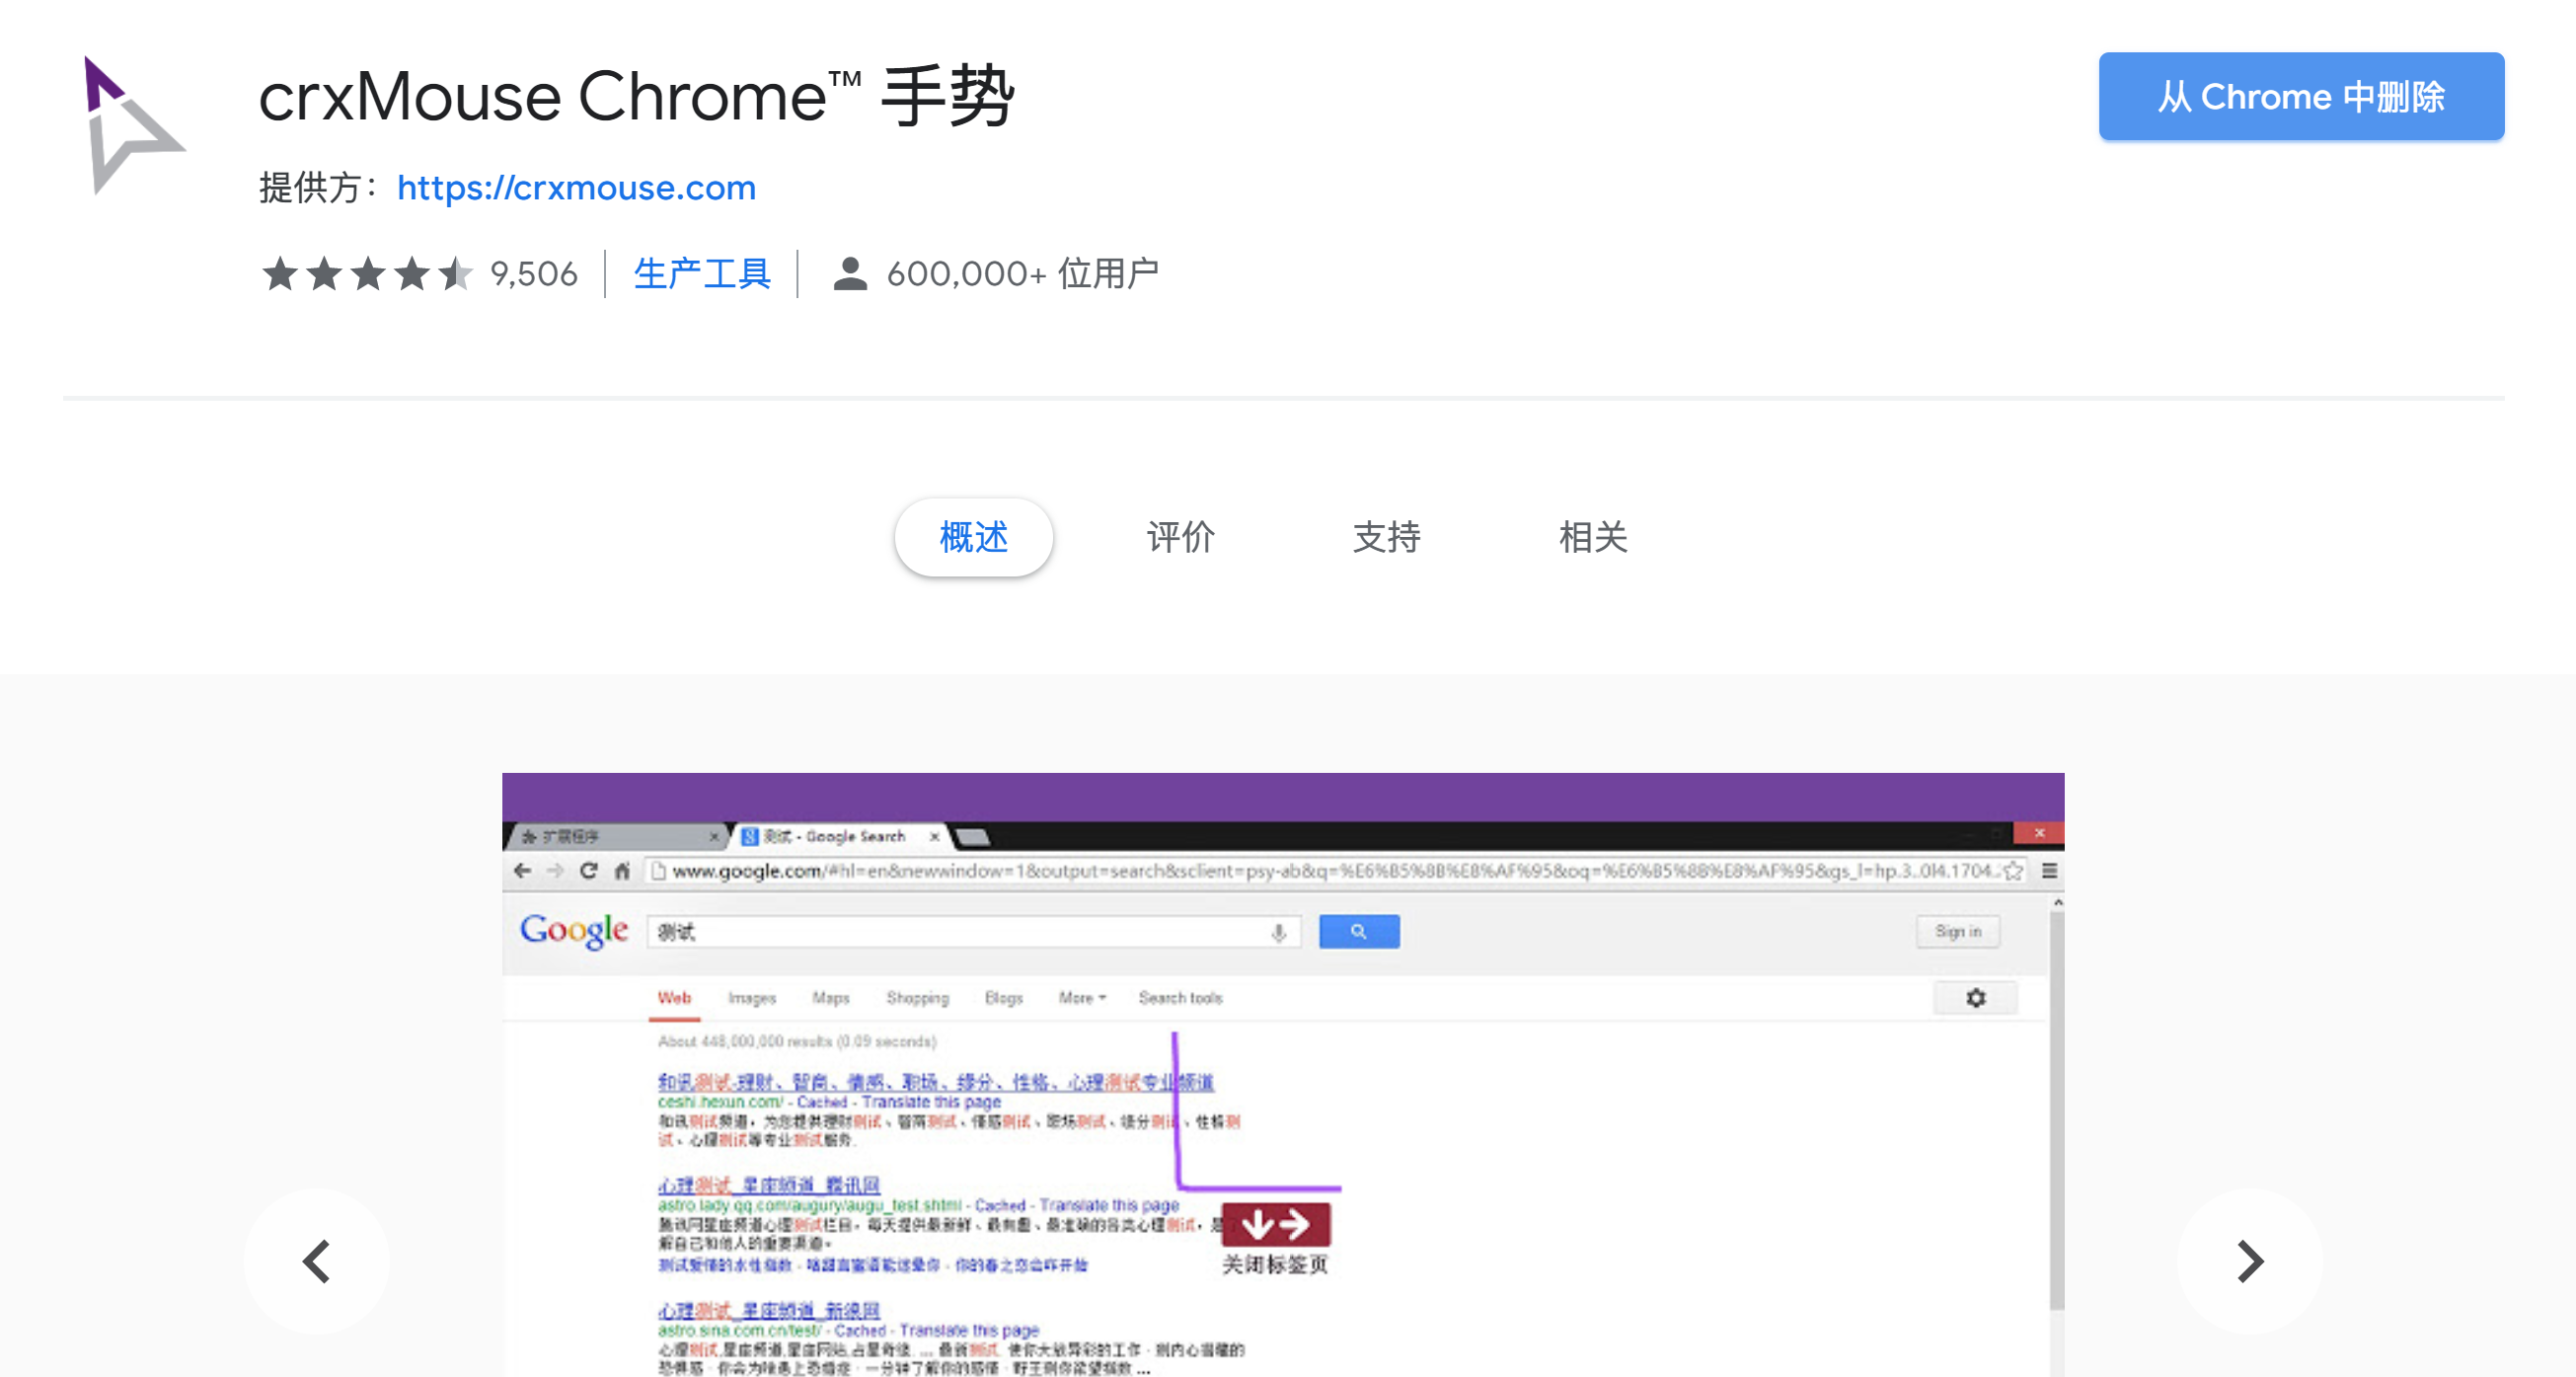Show next screenshot with right arrow
Image resolution: width=2576 pixels, height=1377 pixels.
[x=2250, y=1261]
